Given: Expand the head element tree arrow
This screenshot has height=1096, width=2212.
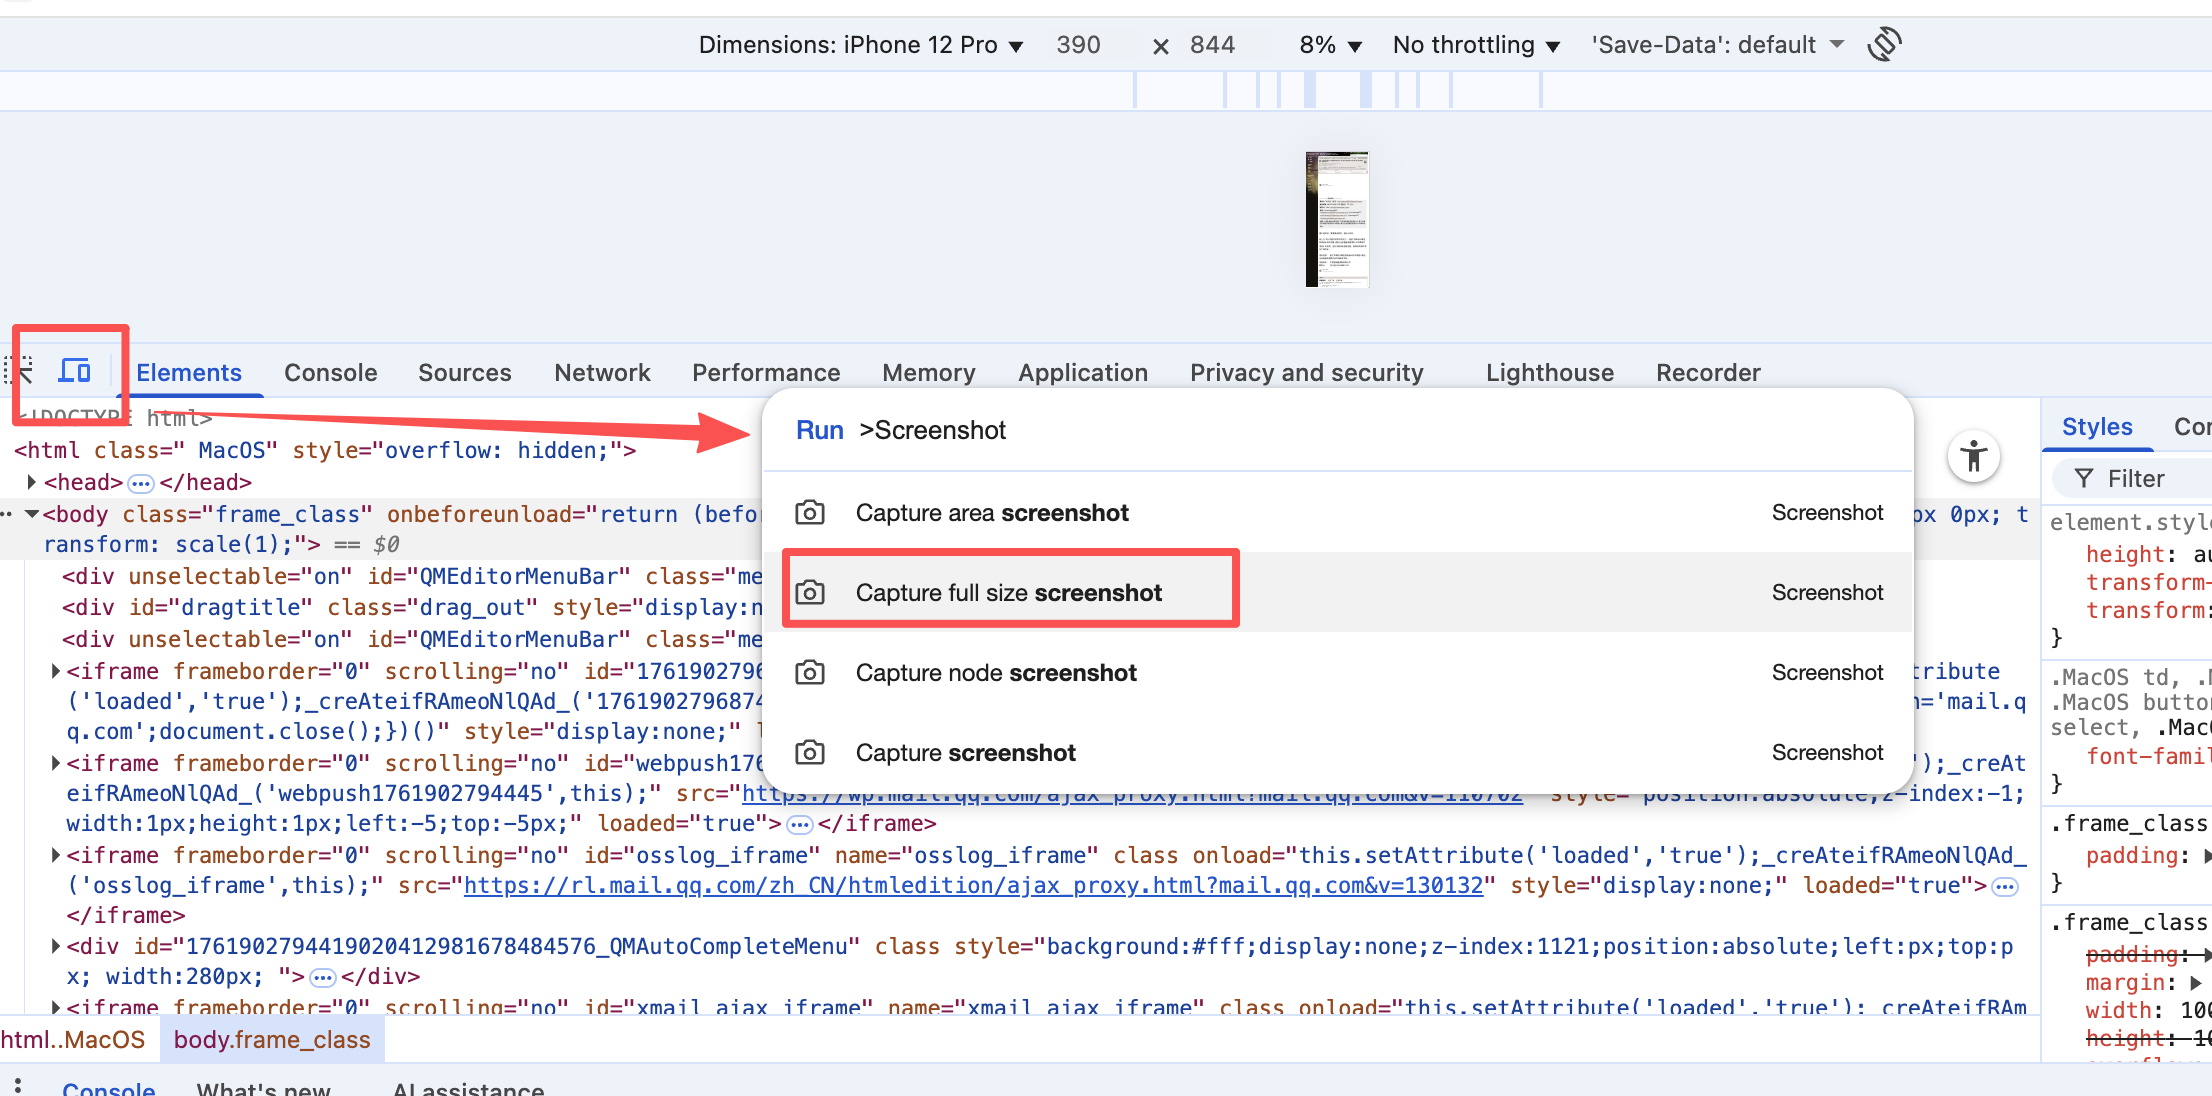Looking at the screenshot, I should [32, 482].
